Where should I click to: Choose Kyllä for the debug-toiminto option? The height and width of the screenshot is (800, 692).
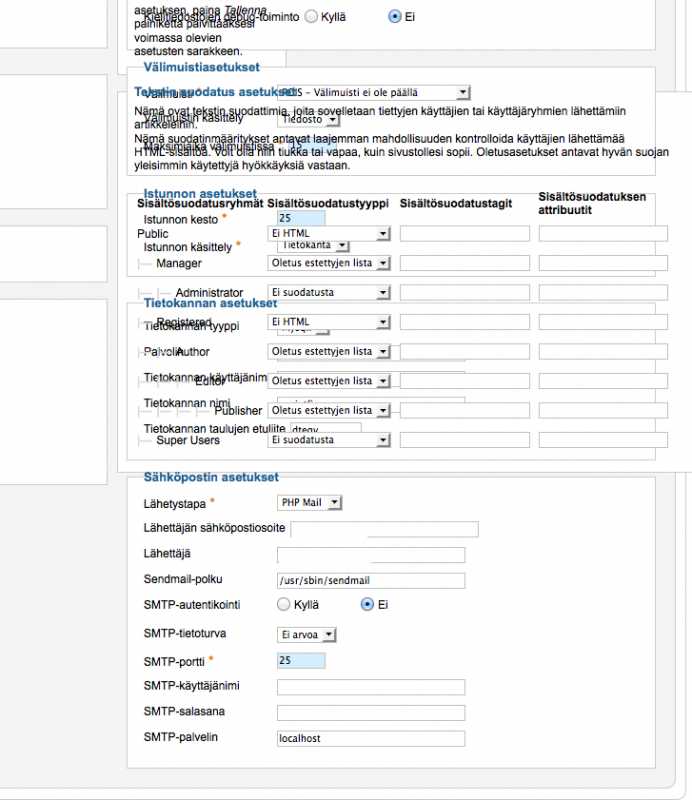tap(312, 17)
